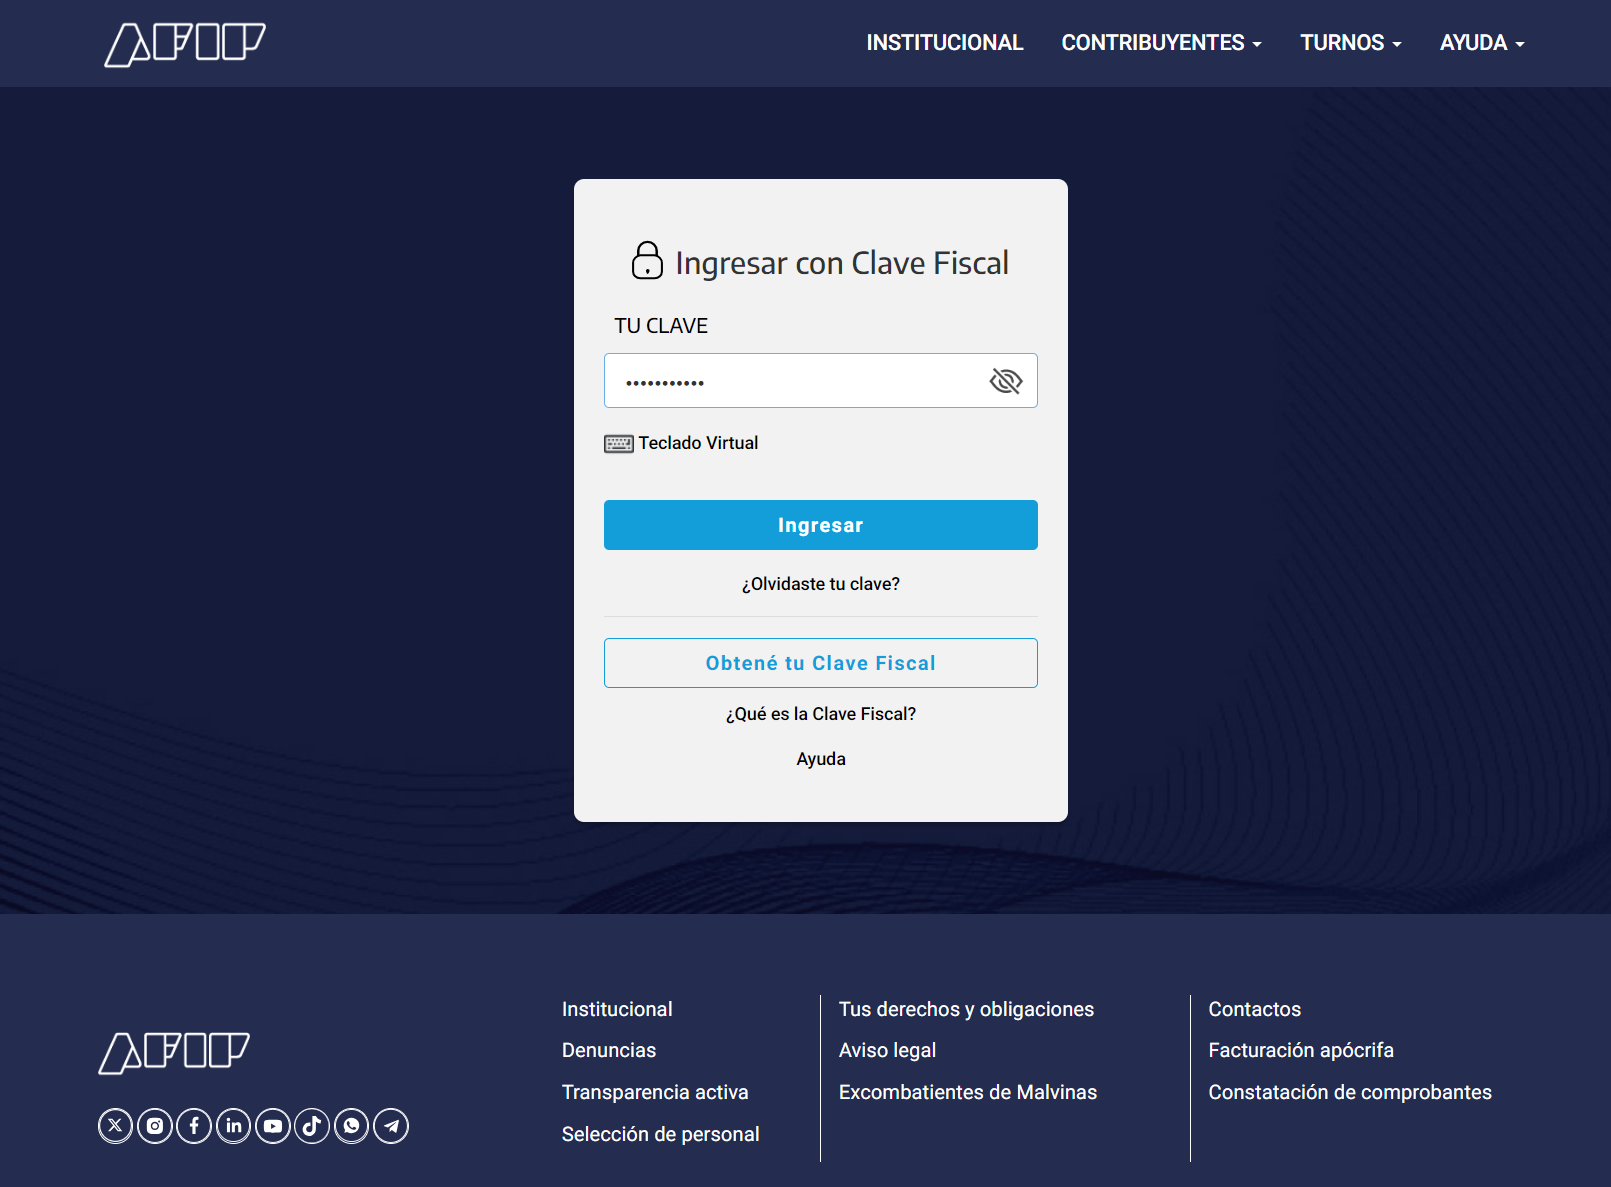Screen dimensions: 1611x1187
Task: Open the footer Denuncias link
Action: coord(609,1050)
